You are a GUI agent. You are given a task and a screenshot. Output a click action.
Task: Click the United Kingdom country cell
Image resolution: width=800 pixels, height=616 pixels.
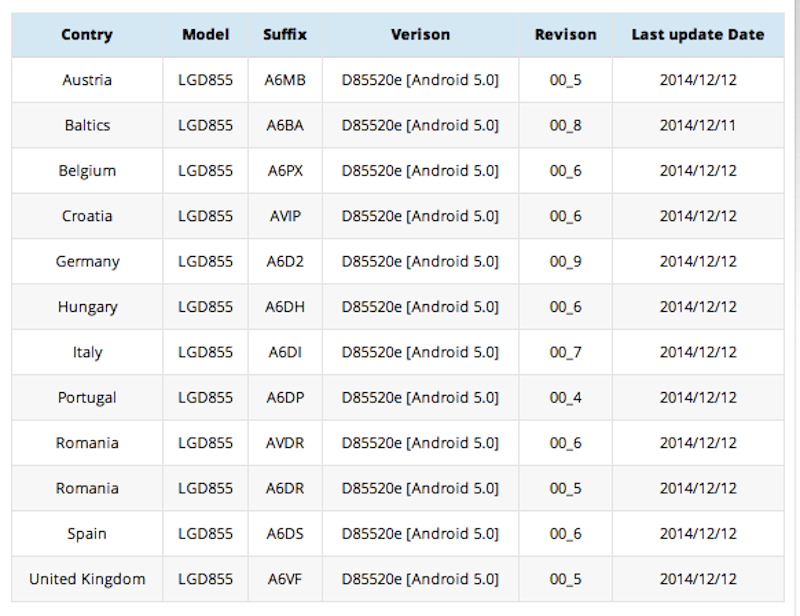(x=87, y=579)
